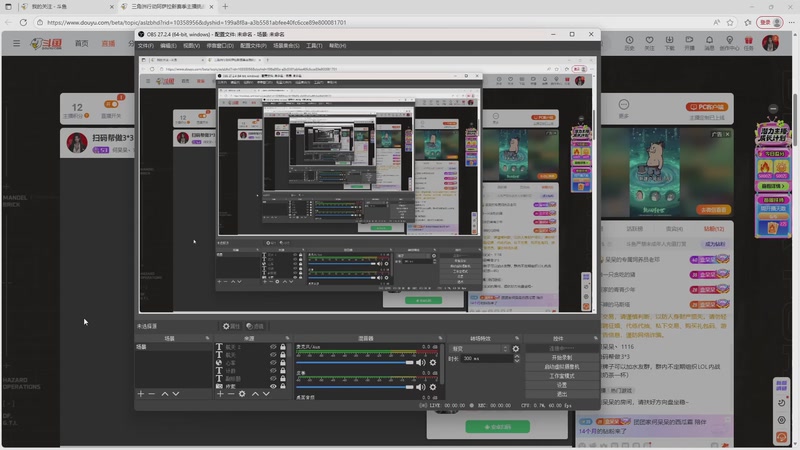Screen dimensions: 800x450
Task: Open OBS 工具(T) menu
Action: [314, 46]
